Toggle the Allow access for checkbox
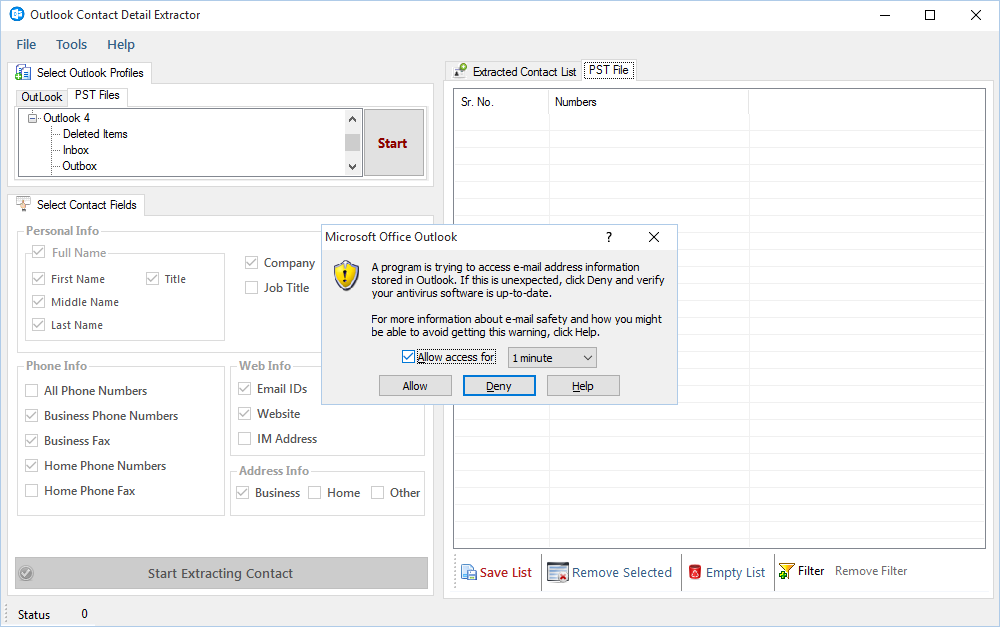The image size is (1000, 627). point(408,357)
